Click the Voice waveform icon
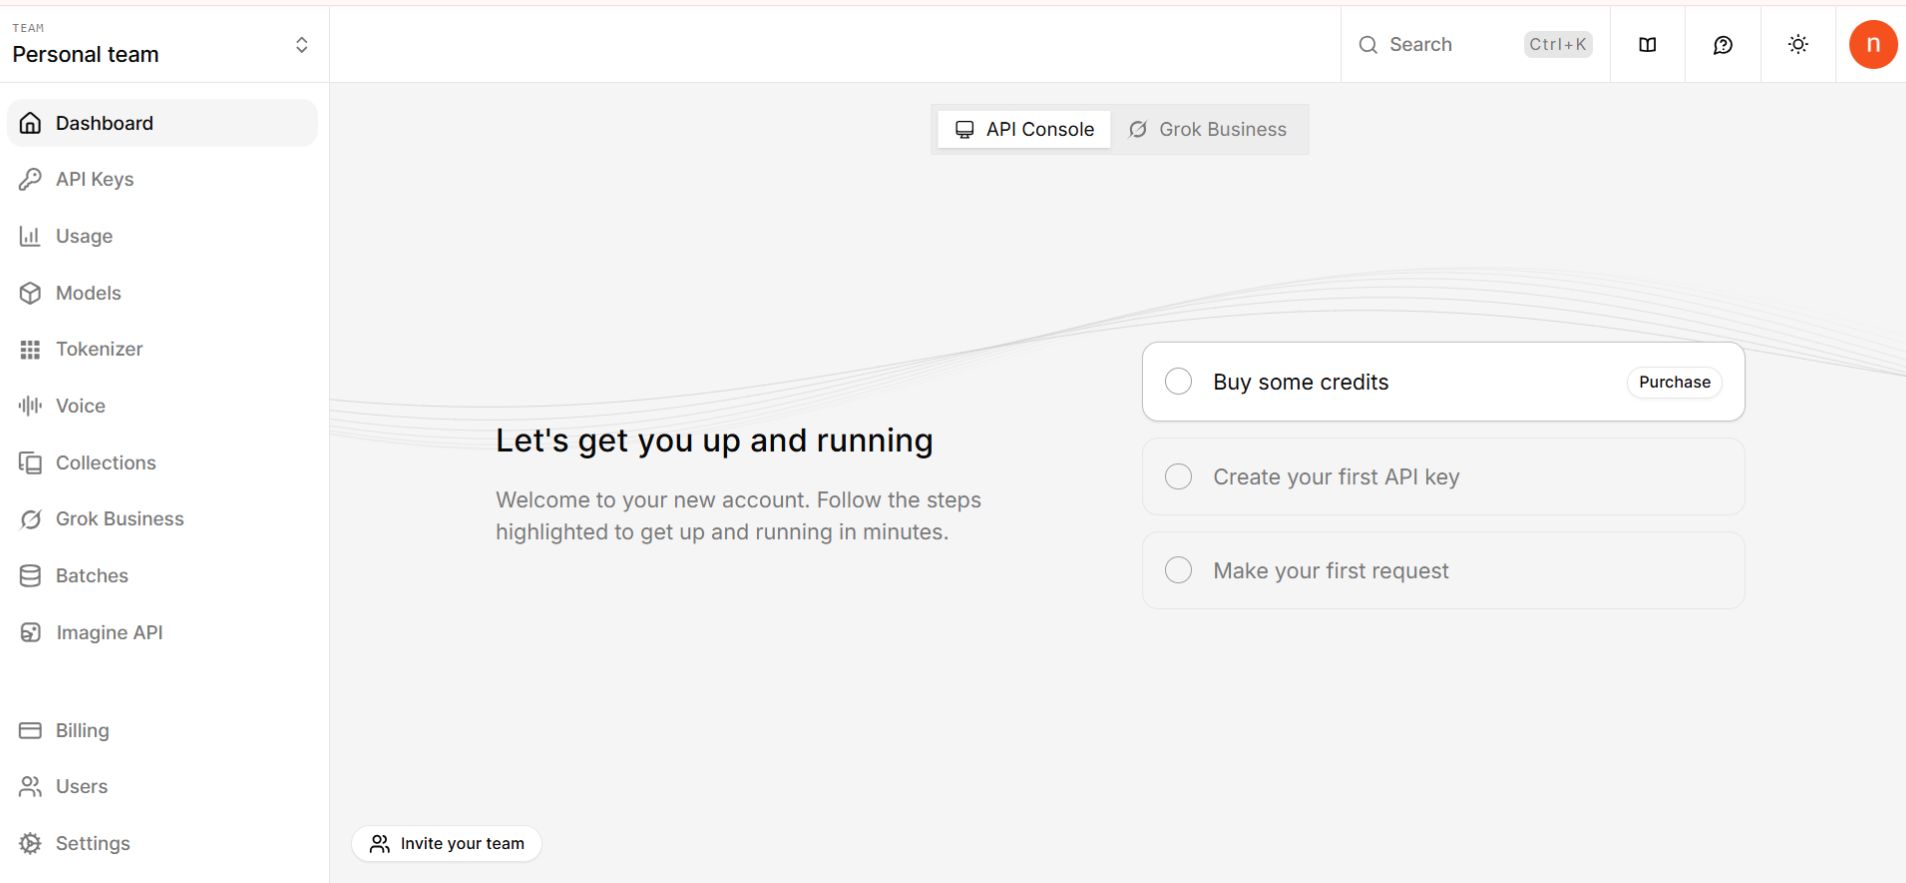This screenshot has height=883, width=1906. 30,406
